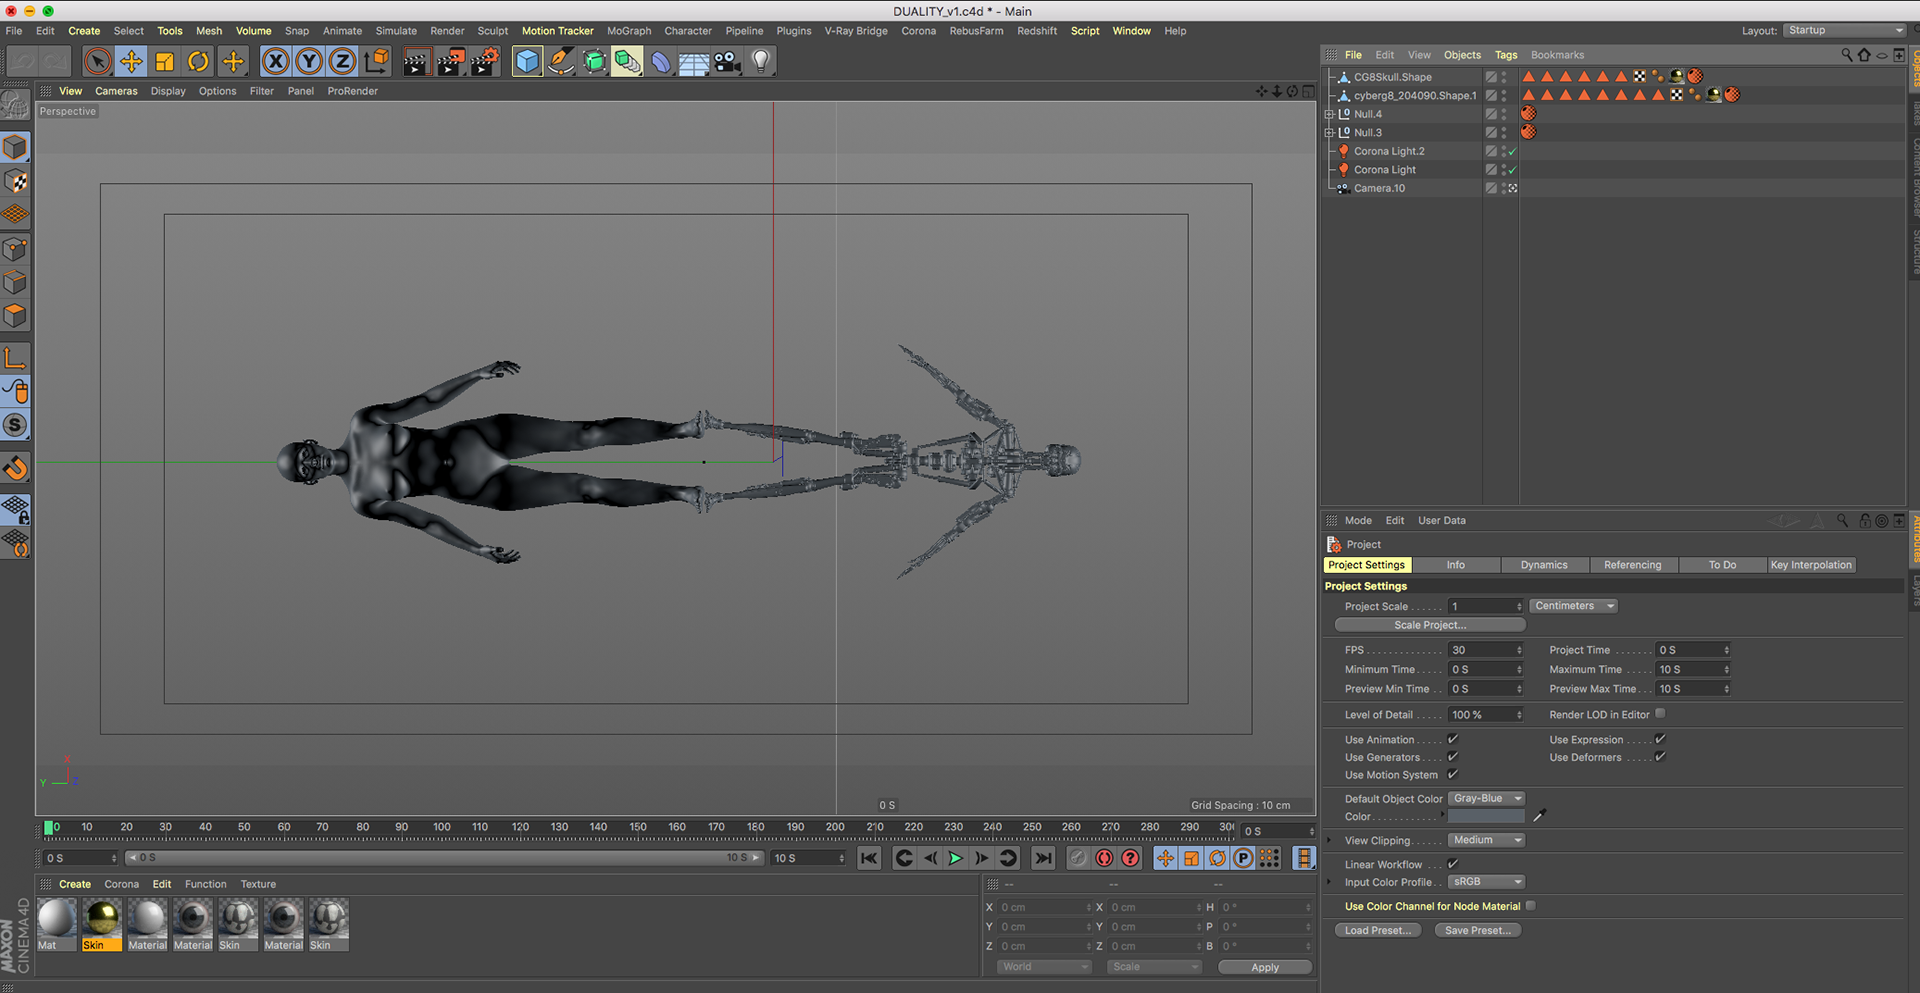The height and width of the screenshot is (993, 1920).
Task: Click the Apply button in coordinates
Action: pyautogui.click(x=1264, y=967)
